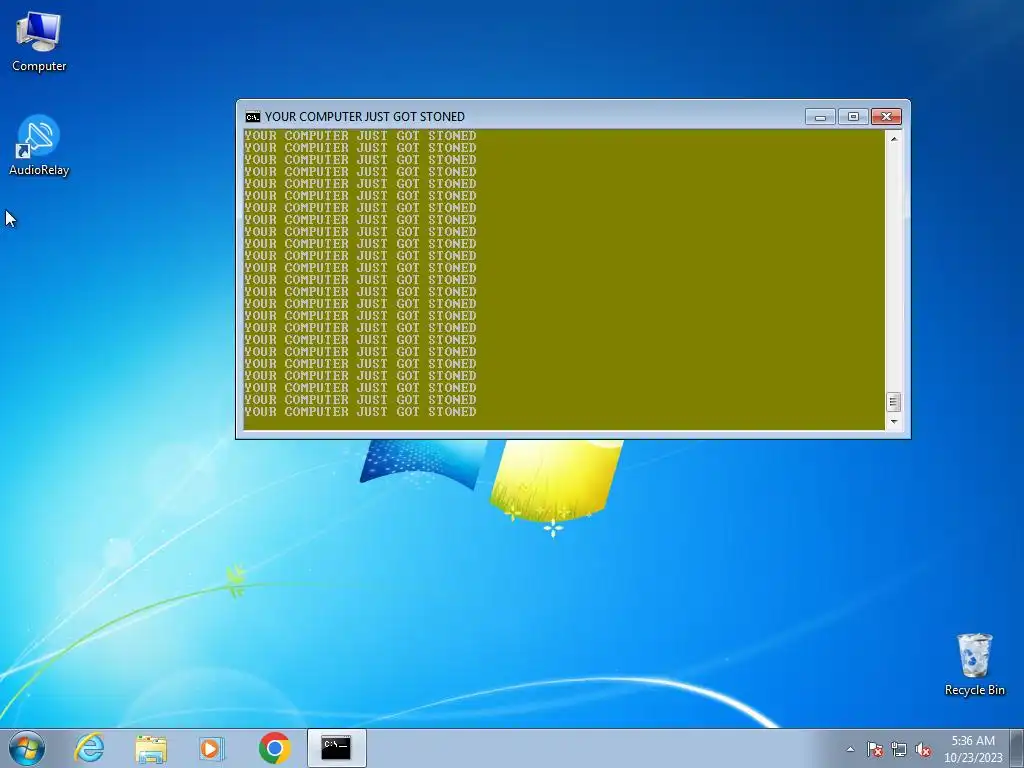Launch the AudioRelay shortcut
This screenshot has height=768, width=1024.
(39, 145)
